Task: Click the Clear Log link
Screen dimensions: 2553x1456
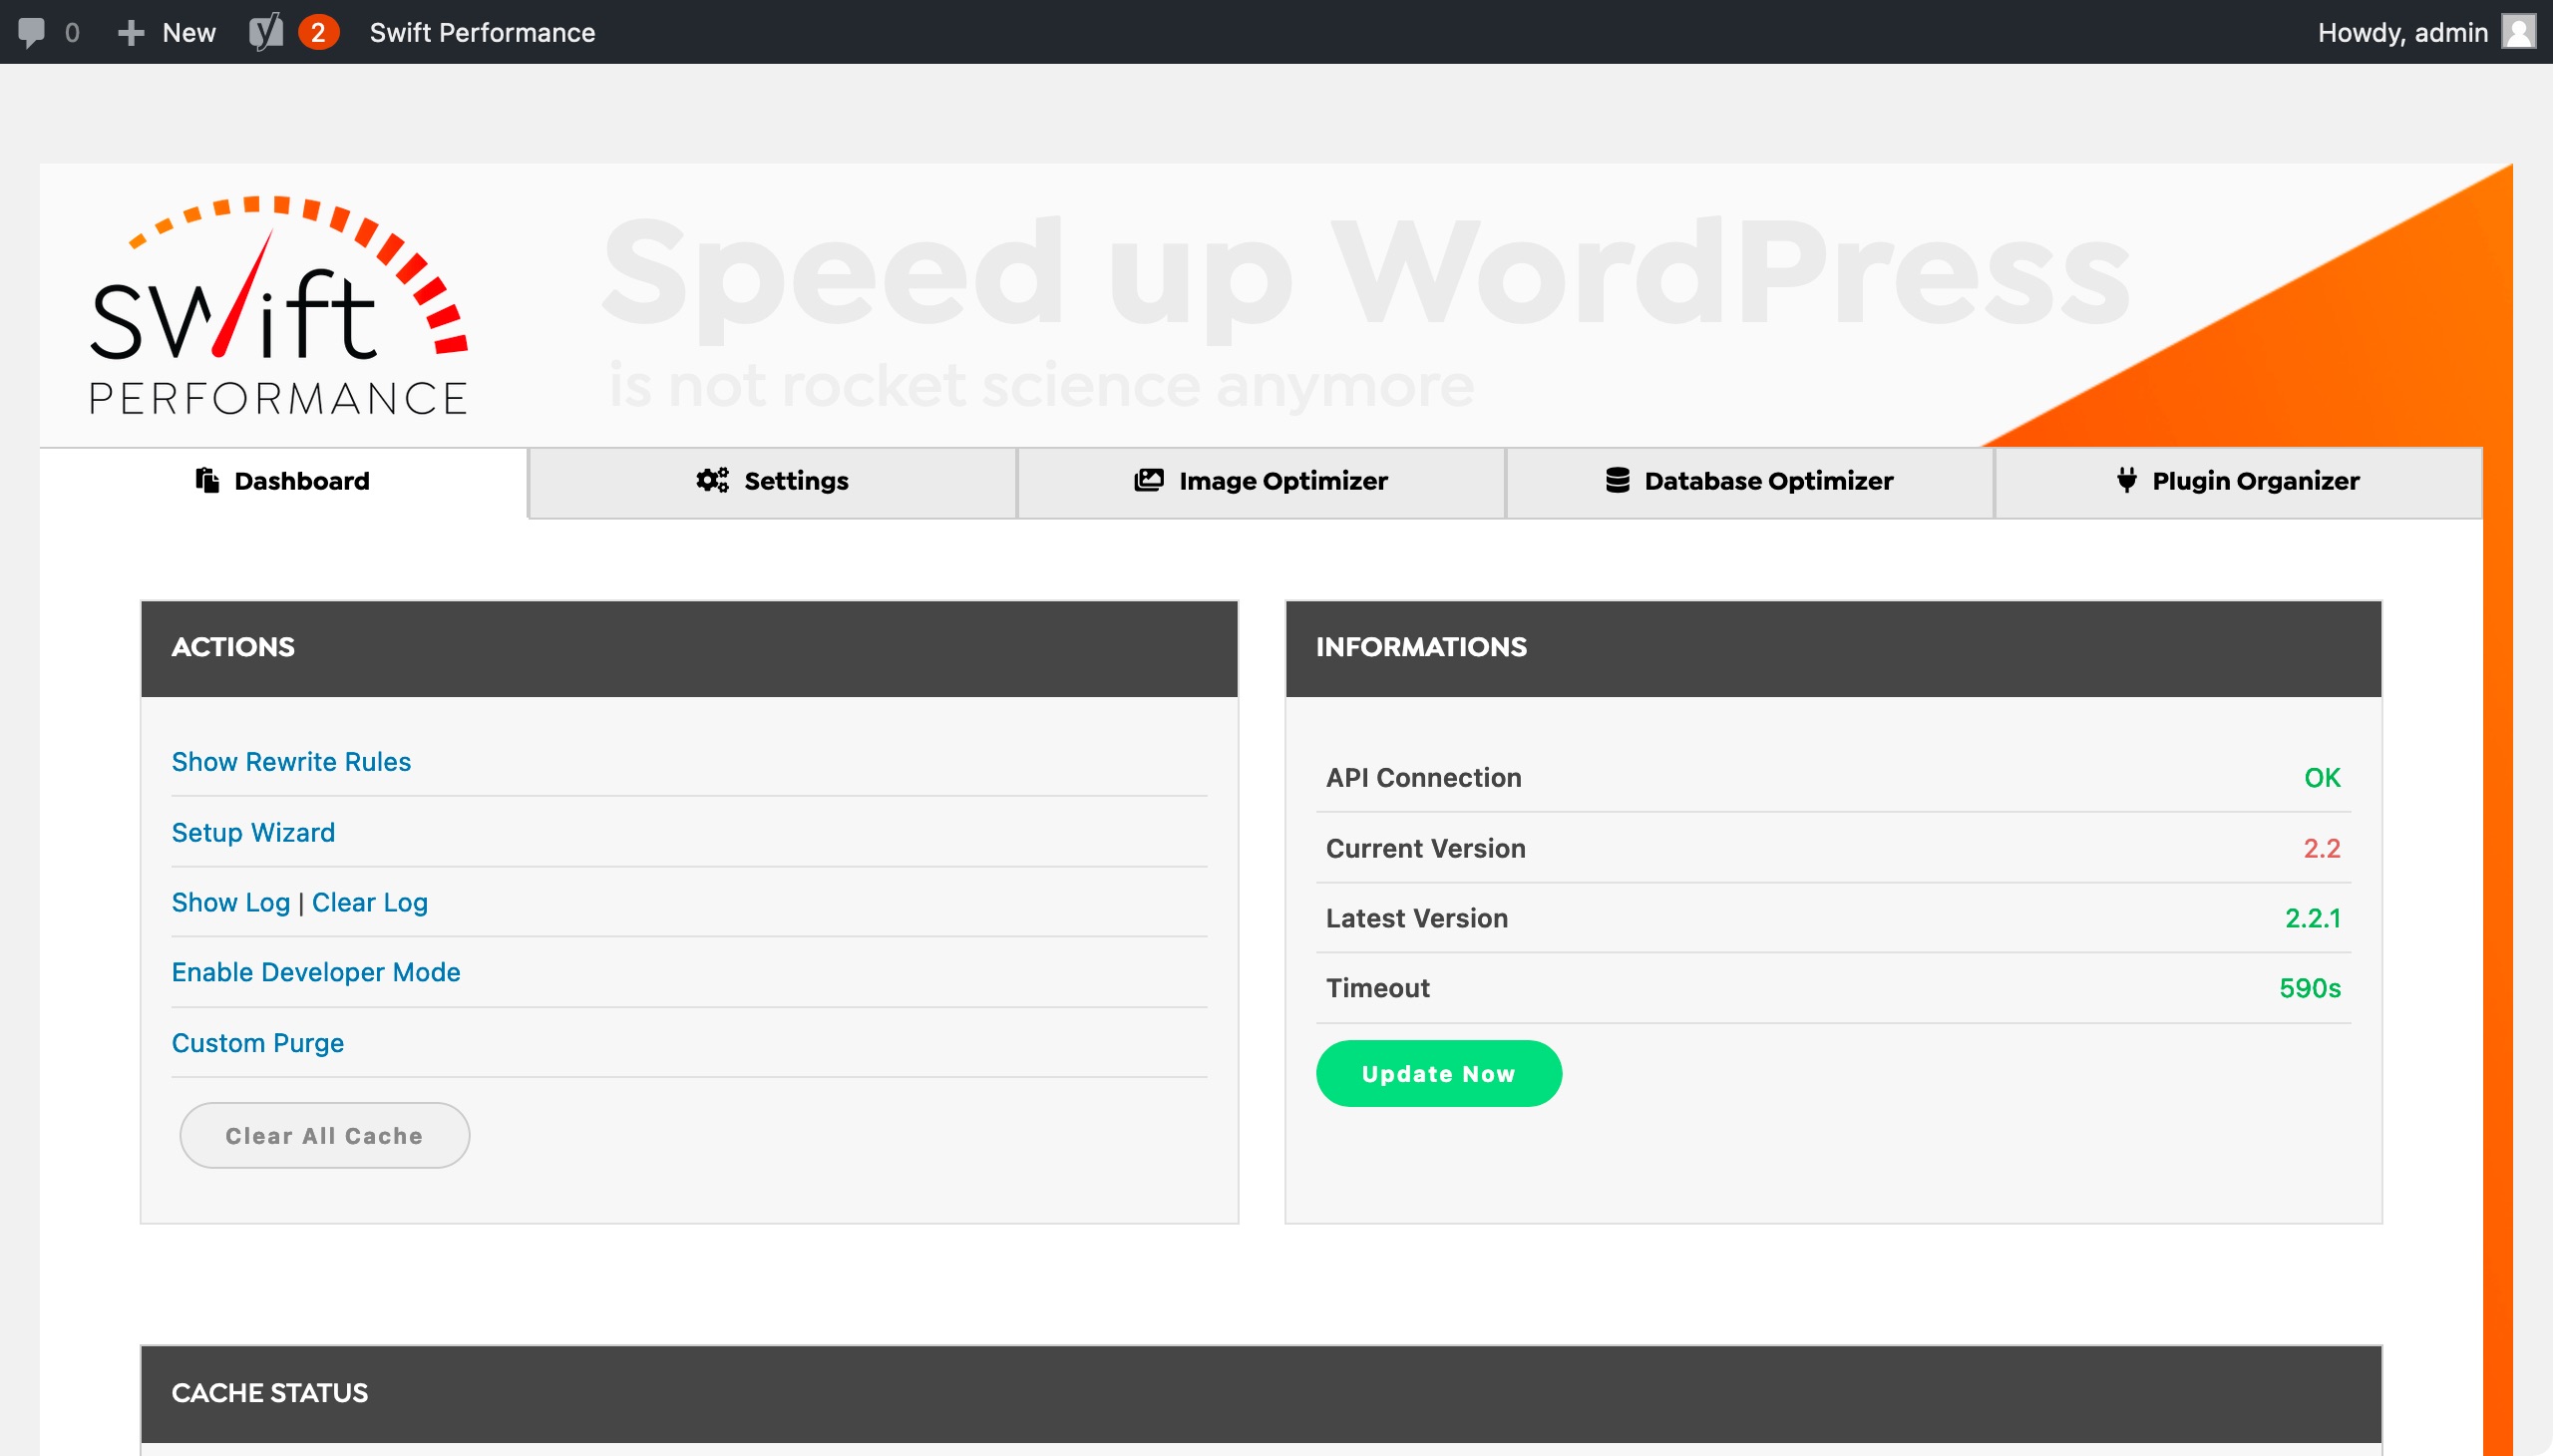Action: tap(369, 902)
